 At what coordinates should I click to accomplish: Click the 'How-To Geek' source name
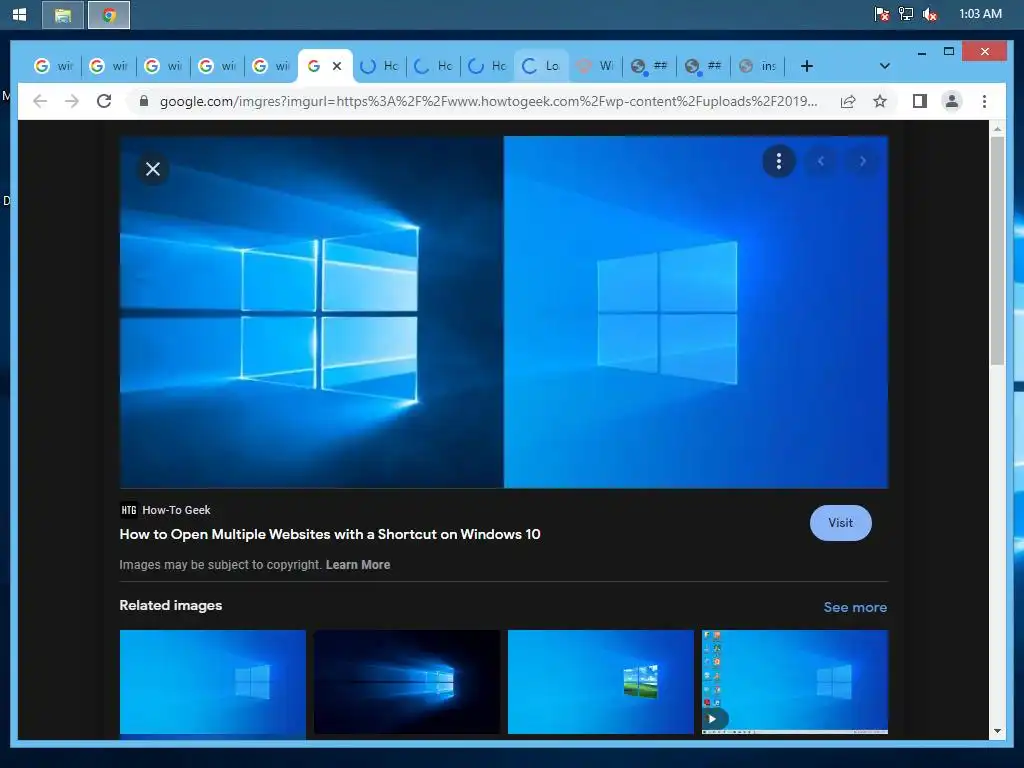coord(176,510)
